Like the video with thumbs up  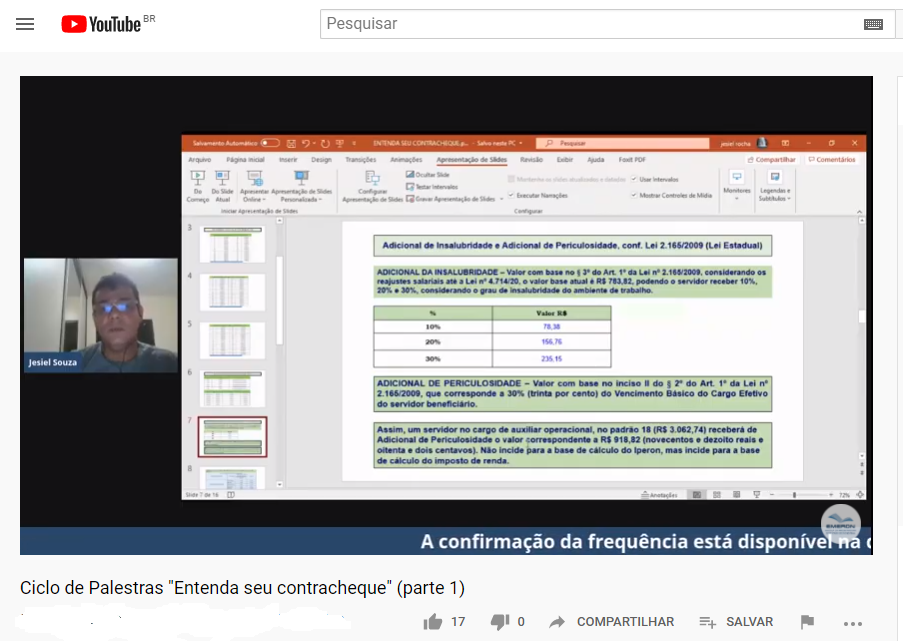coord(433,622)
